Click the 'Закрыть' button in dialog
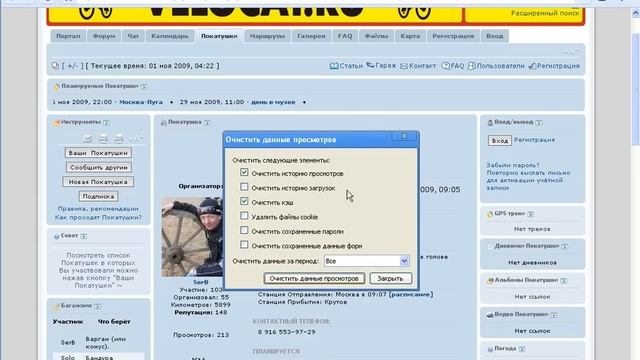640x360 pixels. point(390,278)
